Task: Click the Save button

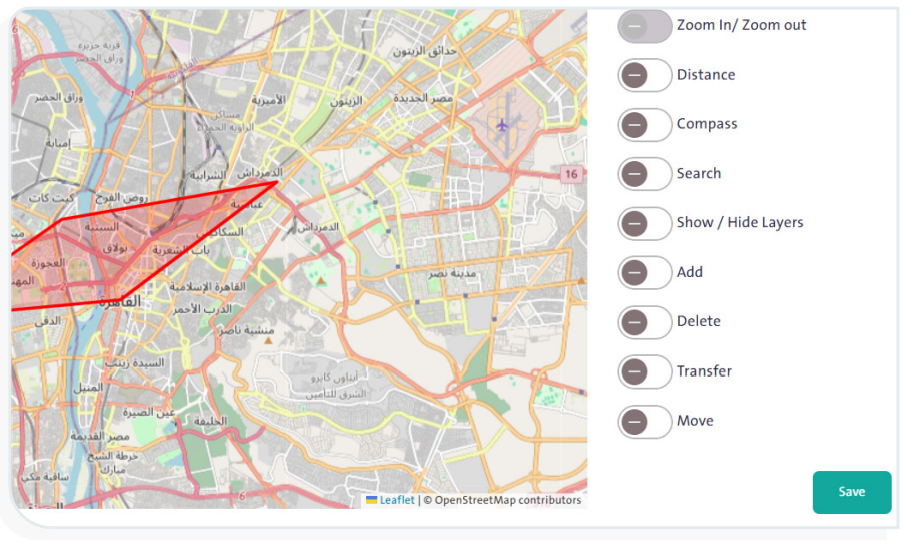Action: (x=851, y=492)
